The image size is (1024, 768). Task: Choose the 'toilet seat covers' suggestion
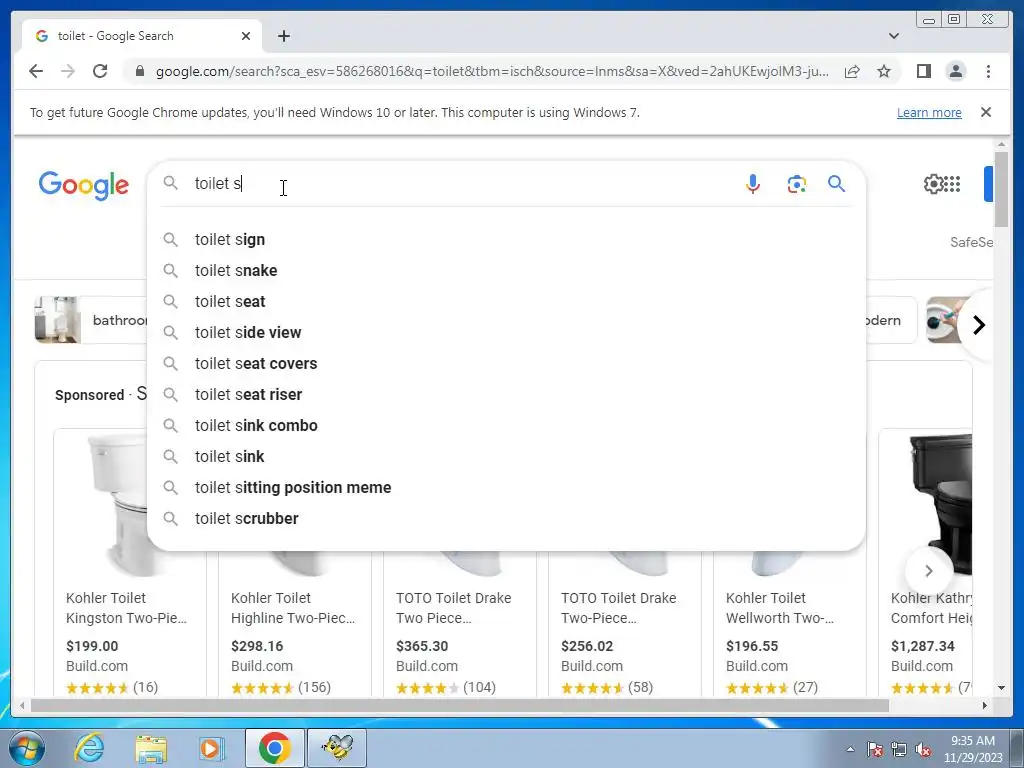click(506, 364)
